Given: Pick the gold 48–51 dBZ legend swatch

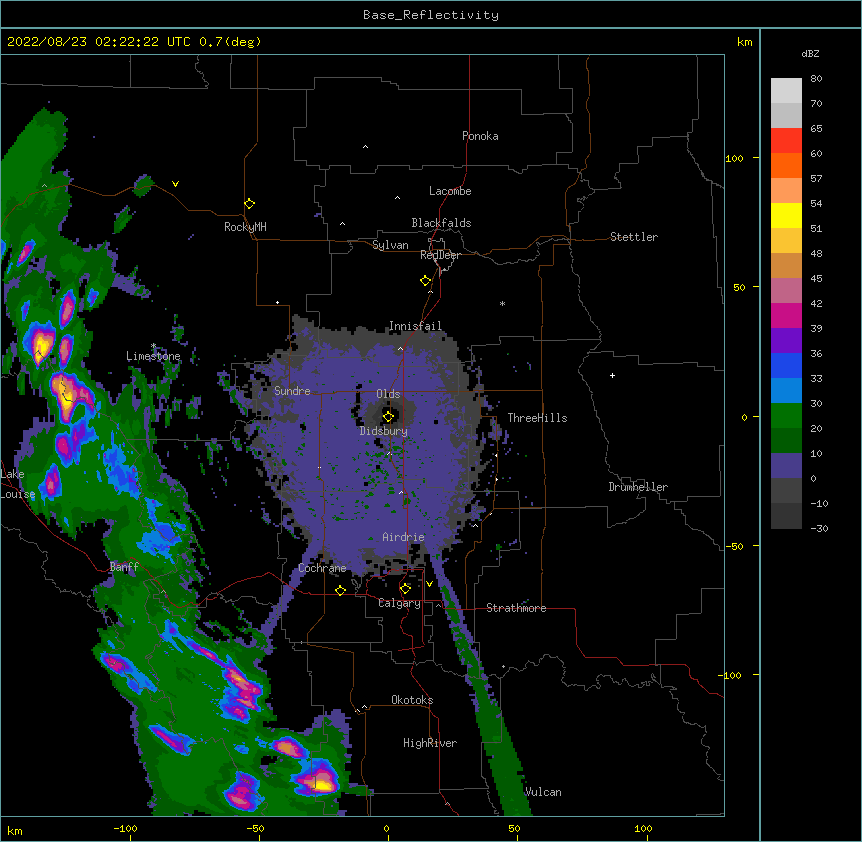Looking at the screenshot, I should pyautogui.click(x=786, y=240).
